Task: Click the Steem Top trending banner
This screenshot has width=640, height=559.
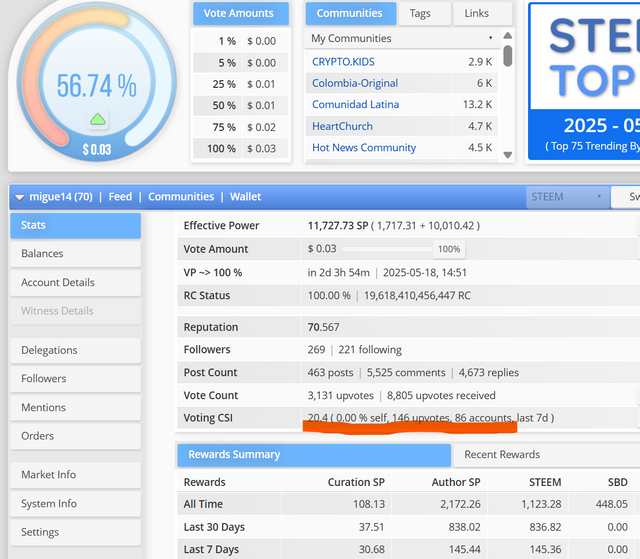Action: coord(584,81)
